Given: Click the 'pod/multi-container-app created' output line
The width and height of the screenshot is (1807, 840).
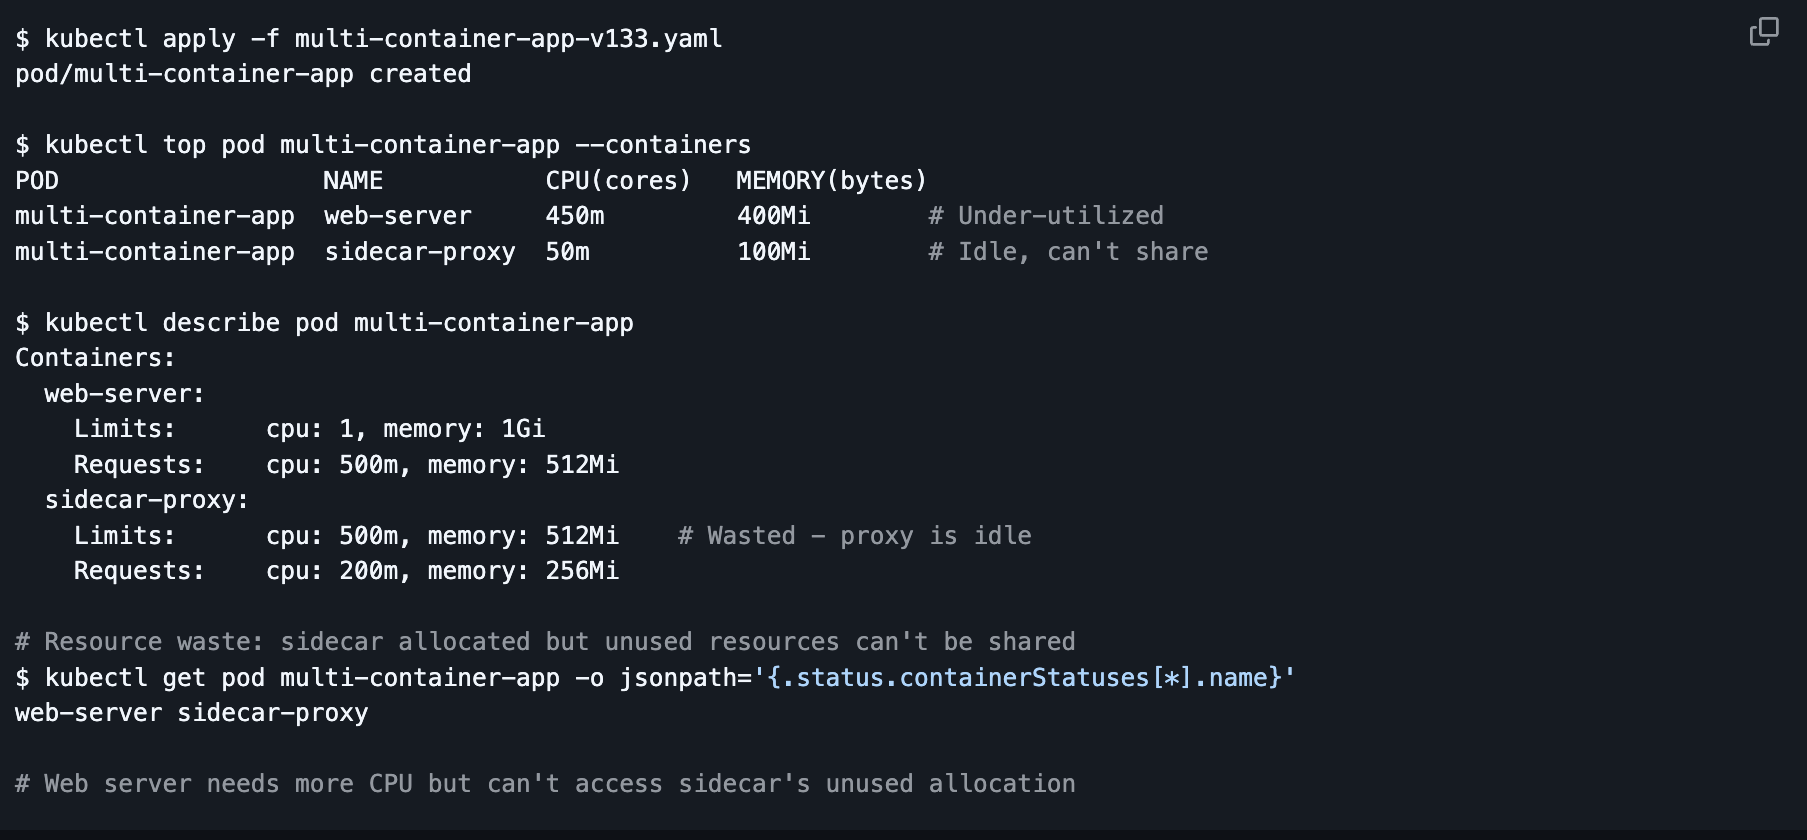Looking at the screenshot, I should click(243, 74).
